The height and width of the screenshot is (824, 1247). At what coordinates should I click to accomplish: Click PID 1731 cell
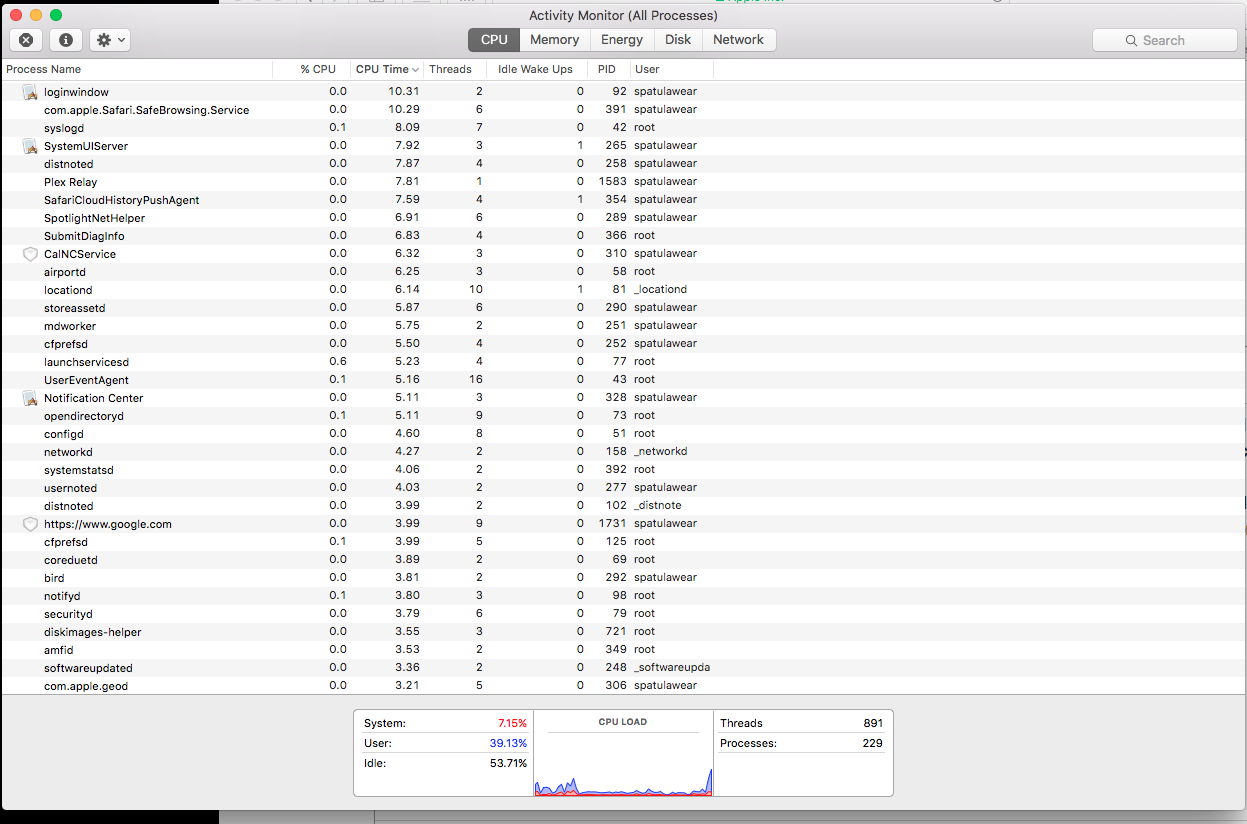click(x=613, y=523)
